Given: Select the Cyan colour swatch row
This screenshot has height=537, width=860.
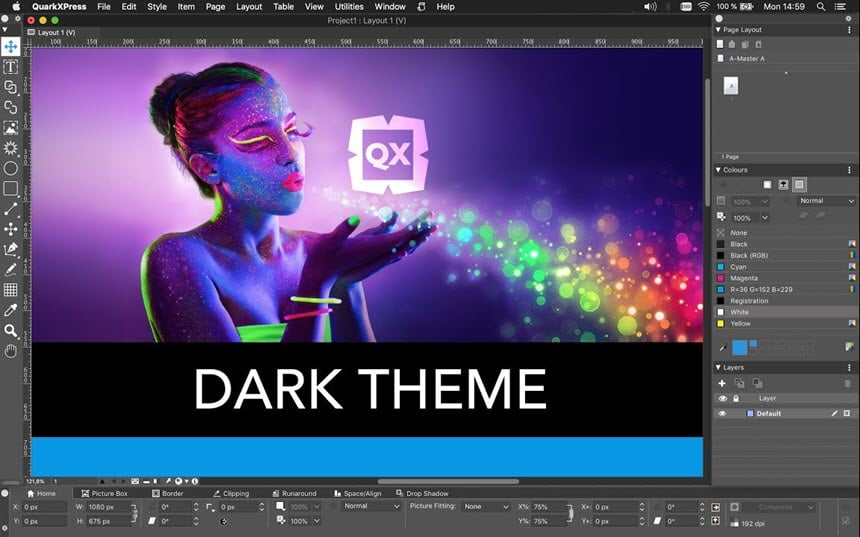Looking at the screenshot, I should [785, 267].
